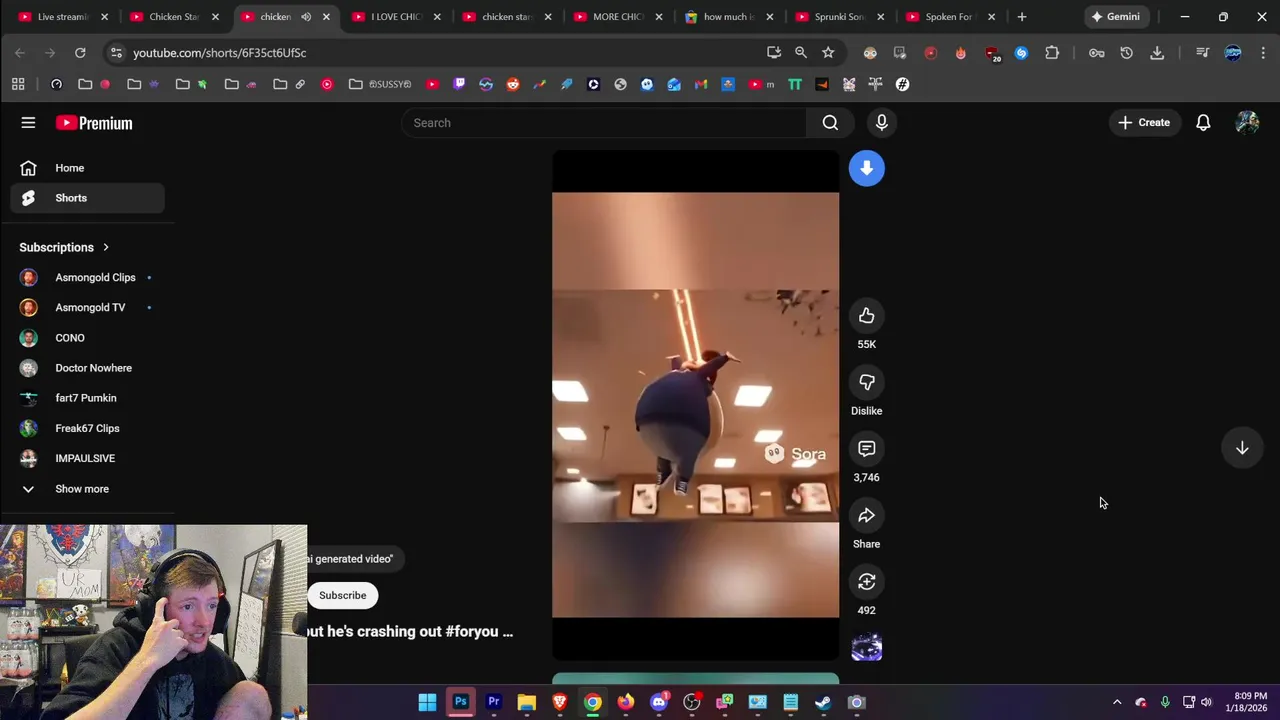Viewport: 1280px width, 720px height.
Task: Open the comments showing 3,746
Action: [x=866, y=449]
